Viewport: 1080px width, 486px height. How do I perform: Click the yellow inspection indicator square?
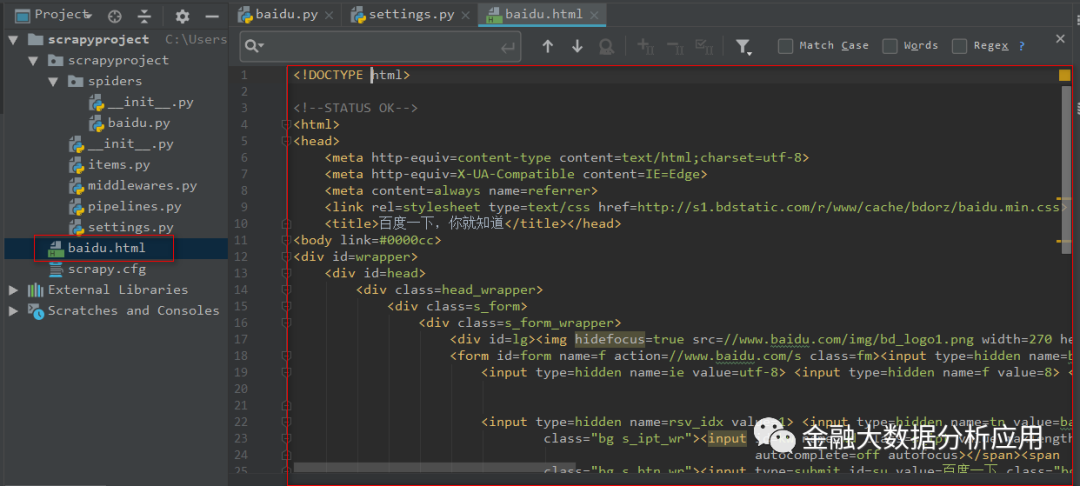coord(1064,75)
